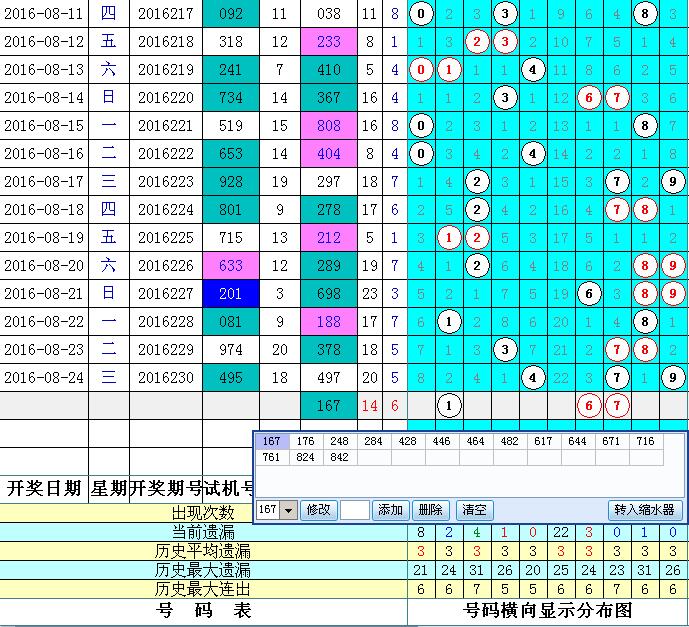Select number 446 in the list
689x627 pixels.
pyautogui.click(x=442, y=441)
